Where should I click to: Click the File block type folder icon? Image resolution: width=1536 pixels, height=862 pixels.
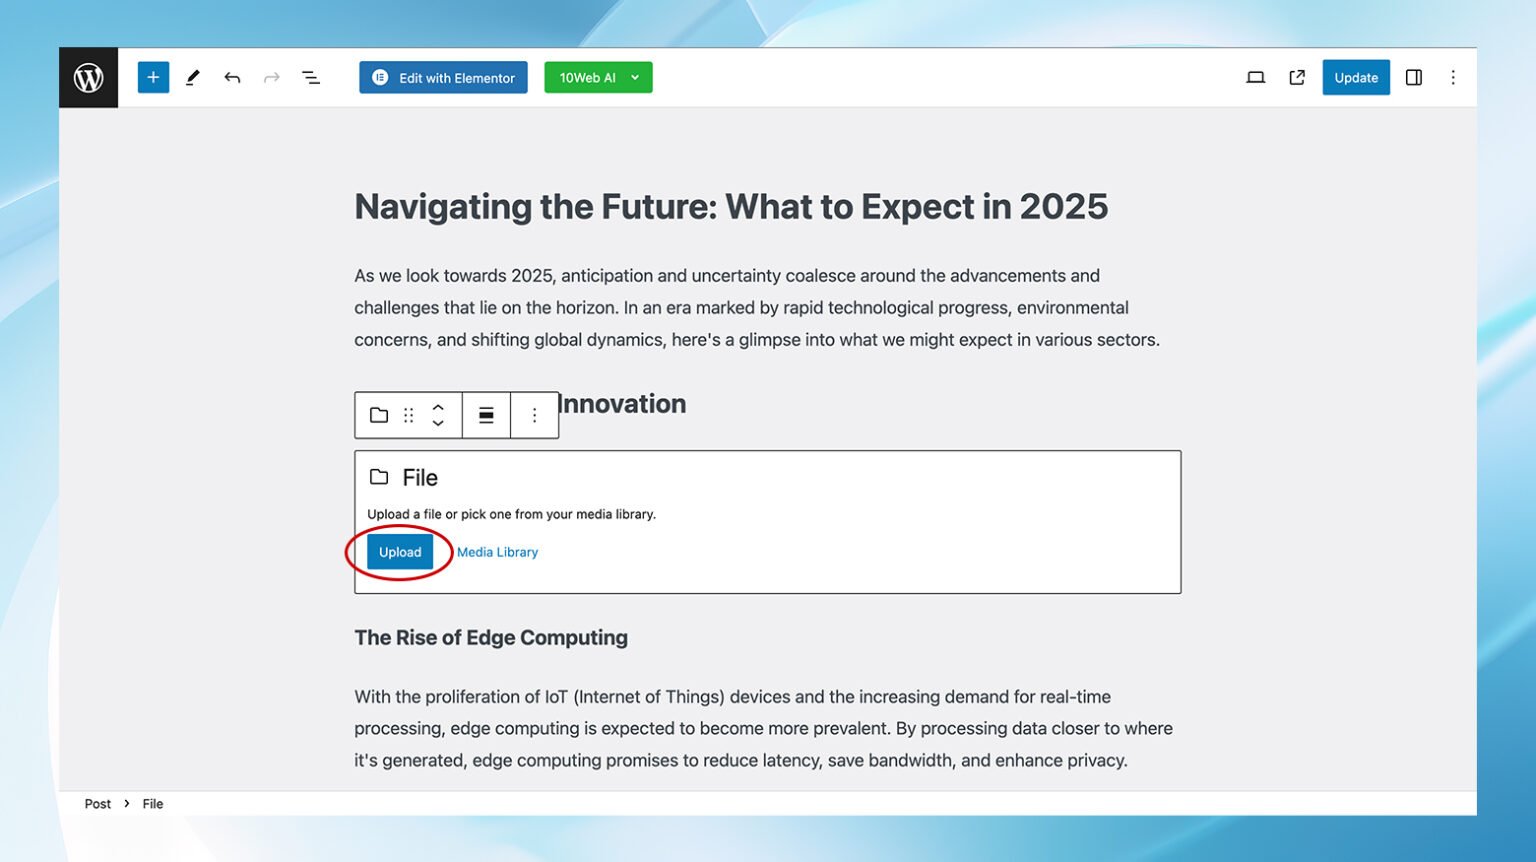click(379, 415)
